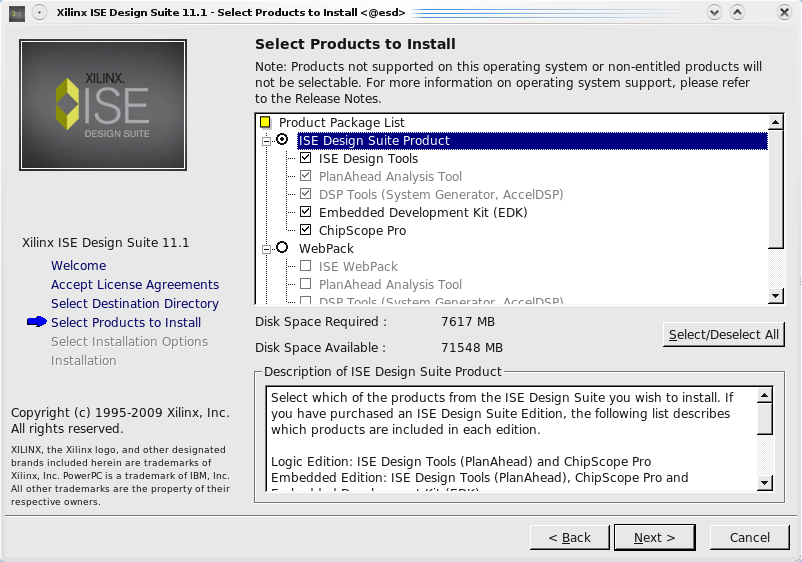Uncheck Embedded Development Kit (EDK) checkbox
802x562 pixels.
(305, 212)
